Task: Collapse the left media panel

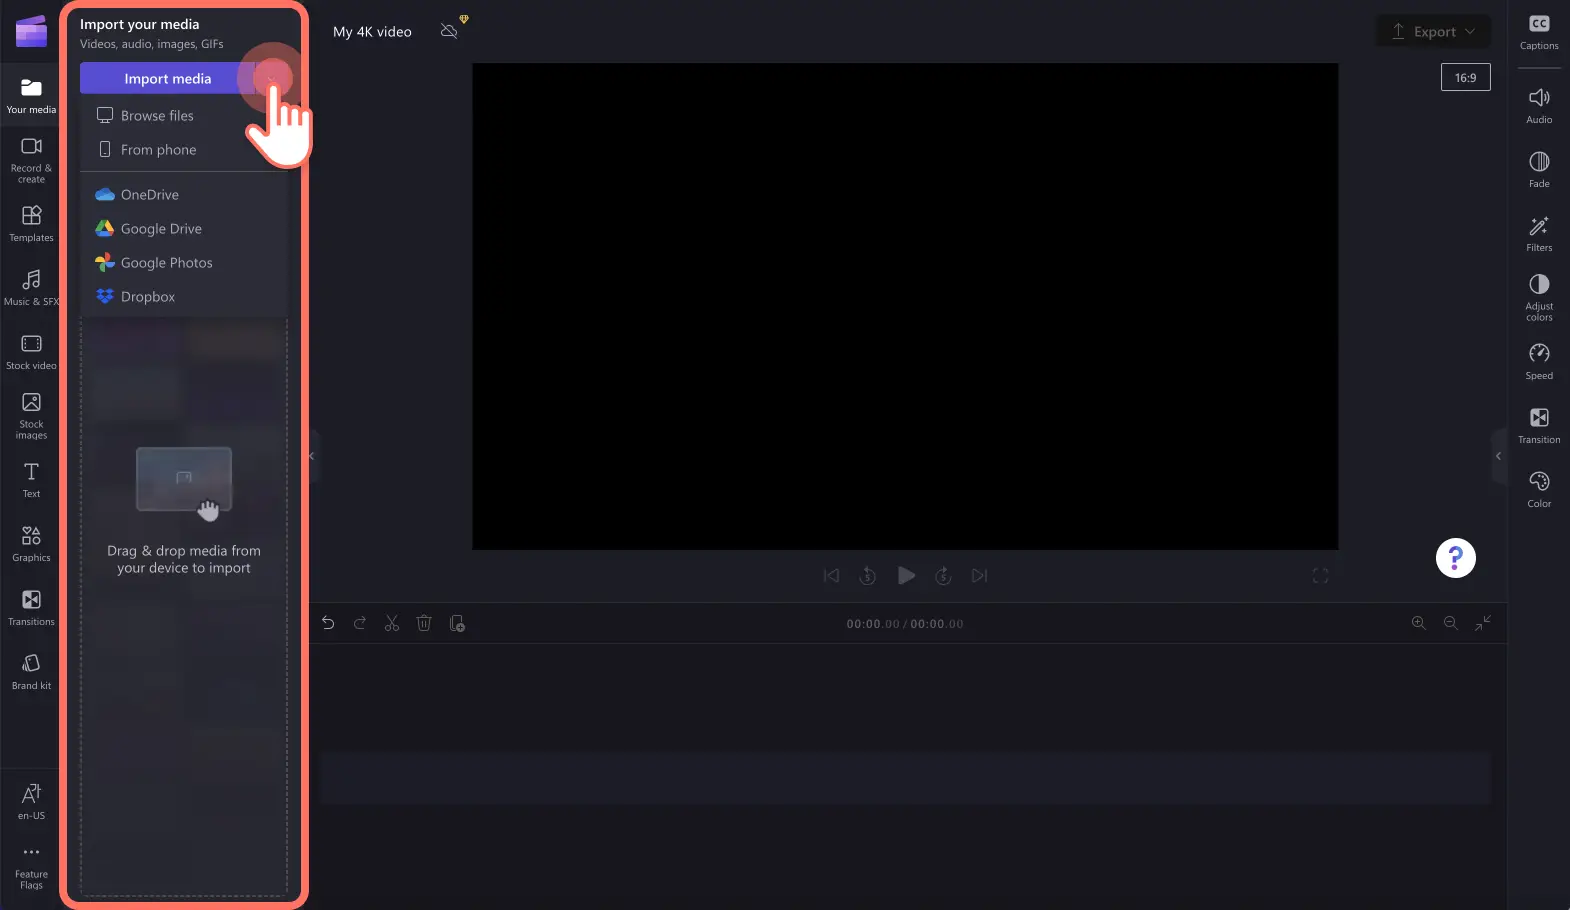Action: 312,456
